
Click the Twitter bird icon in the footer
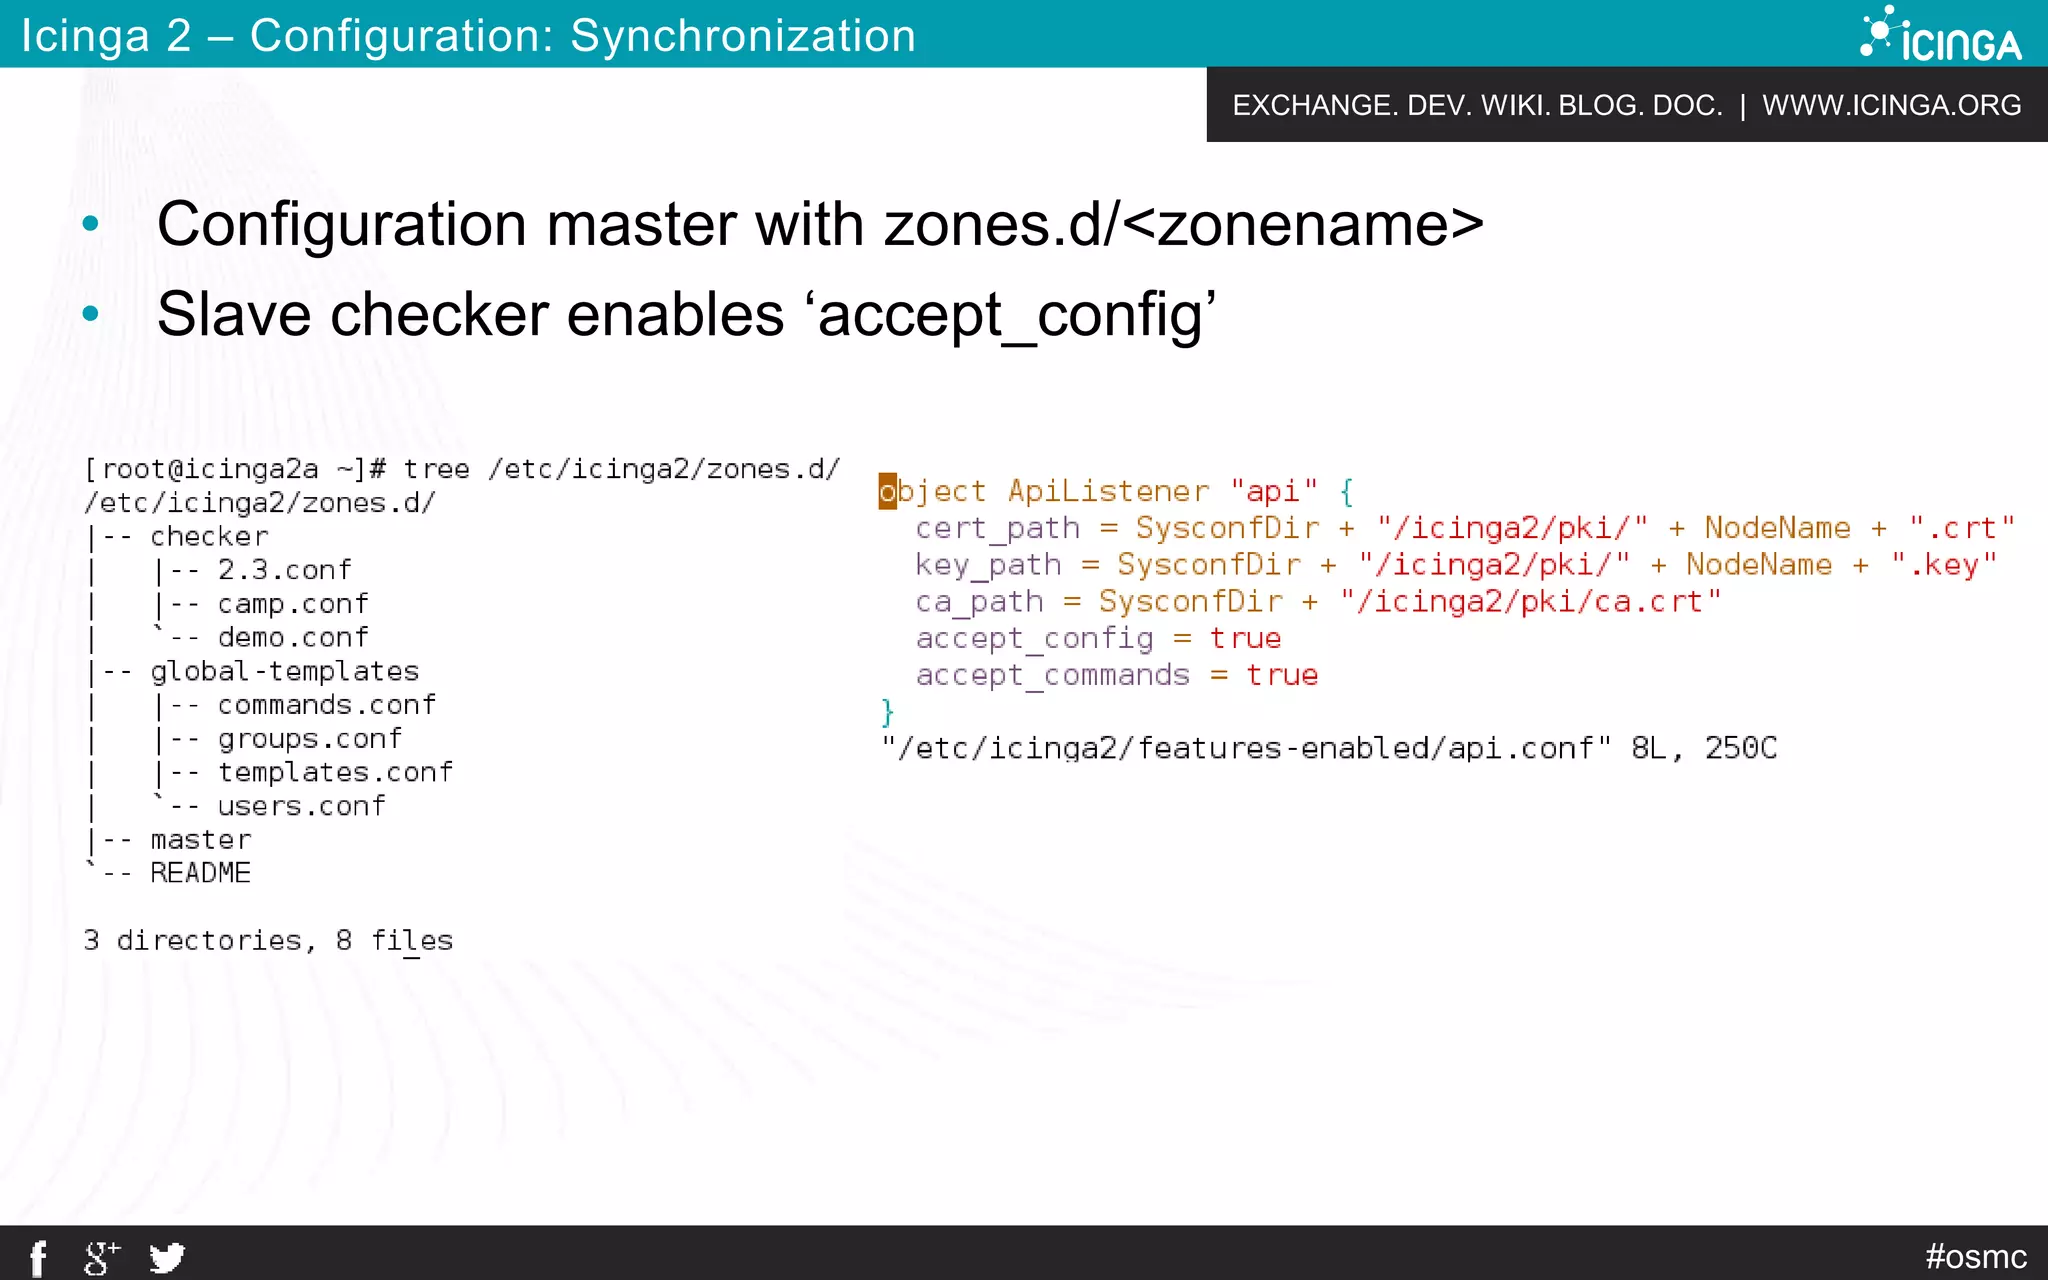167,1257
